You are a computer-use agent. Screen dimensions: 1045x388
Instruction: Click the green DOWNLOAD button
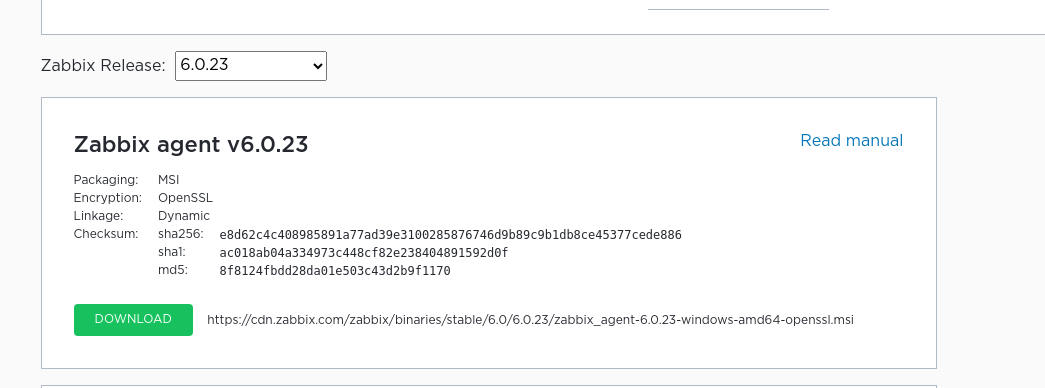133,320
